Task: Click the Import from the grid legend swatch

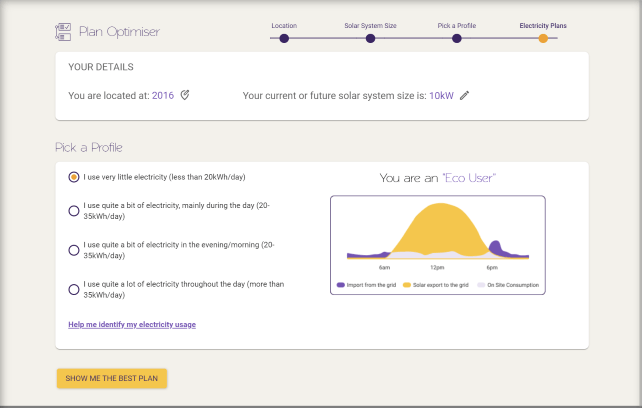Action: tap(340, 285)
